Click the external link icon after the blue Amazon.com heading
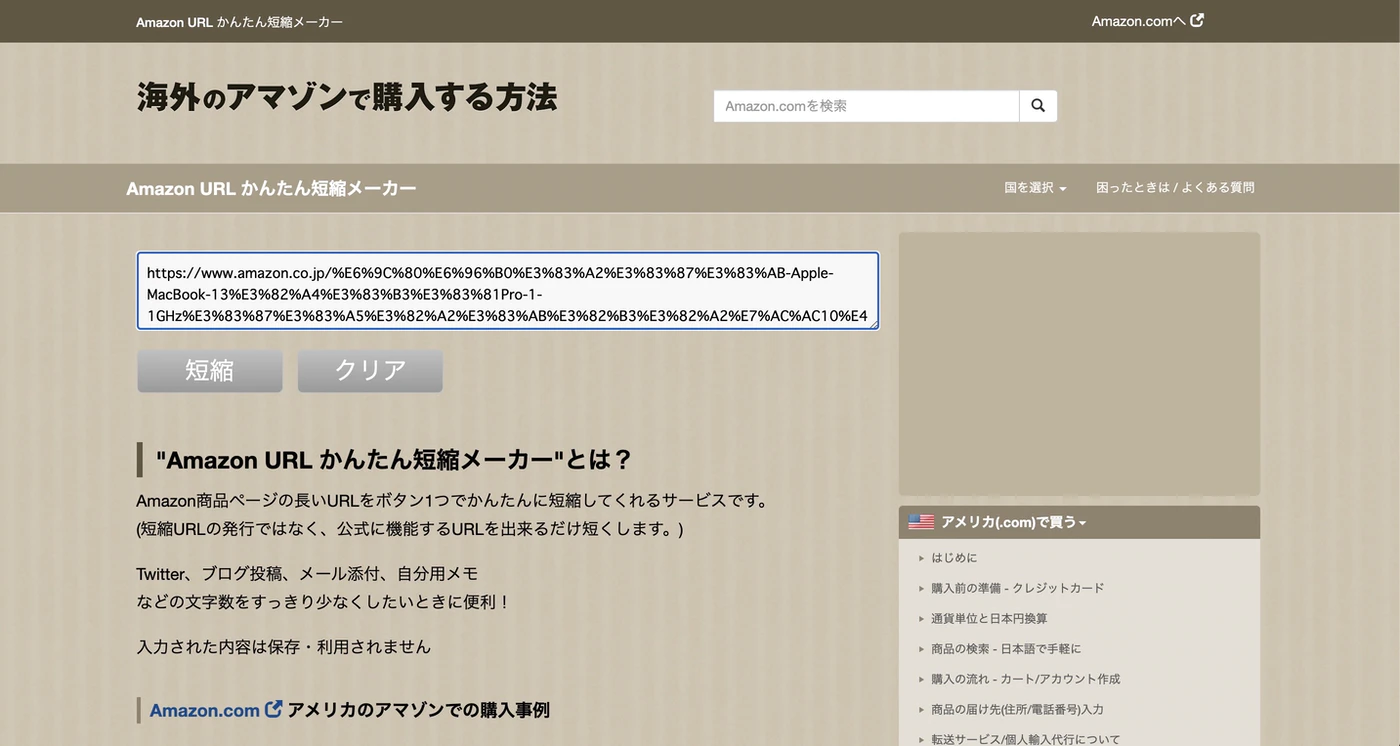The image size is (1400, 746). [273, 709]
